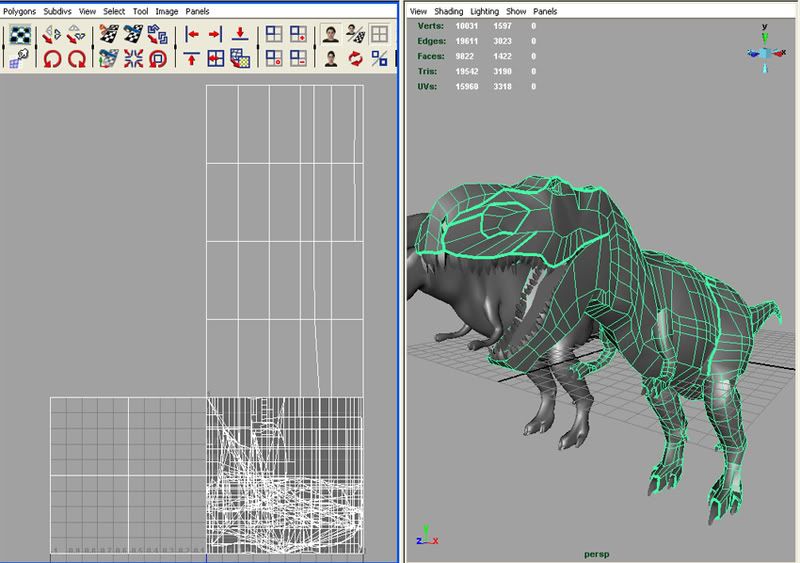This screenshot has width=800, height=563.
Task: Click the align UVs downward arrow icon
Action: tap(240, 35)
